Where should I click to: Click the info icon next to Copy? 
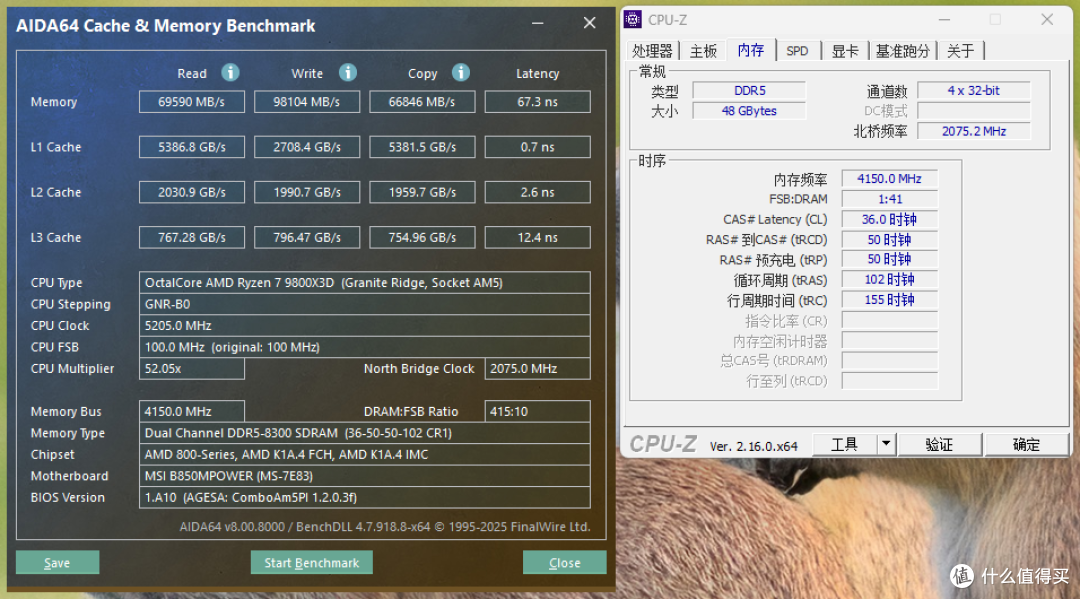[461, 73]
